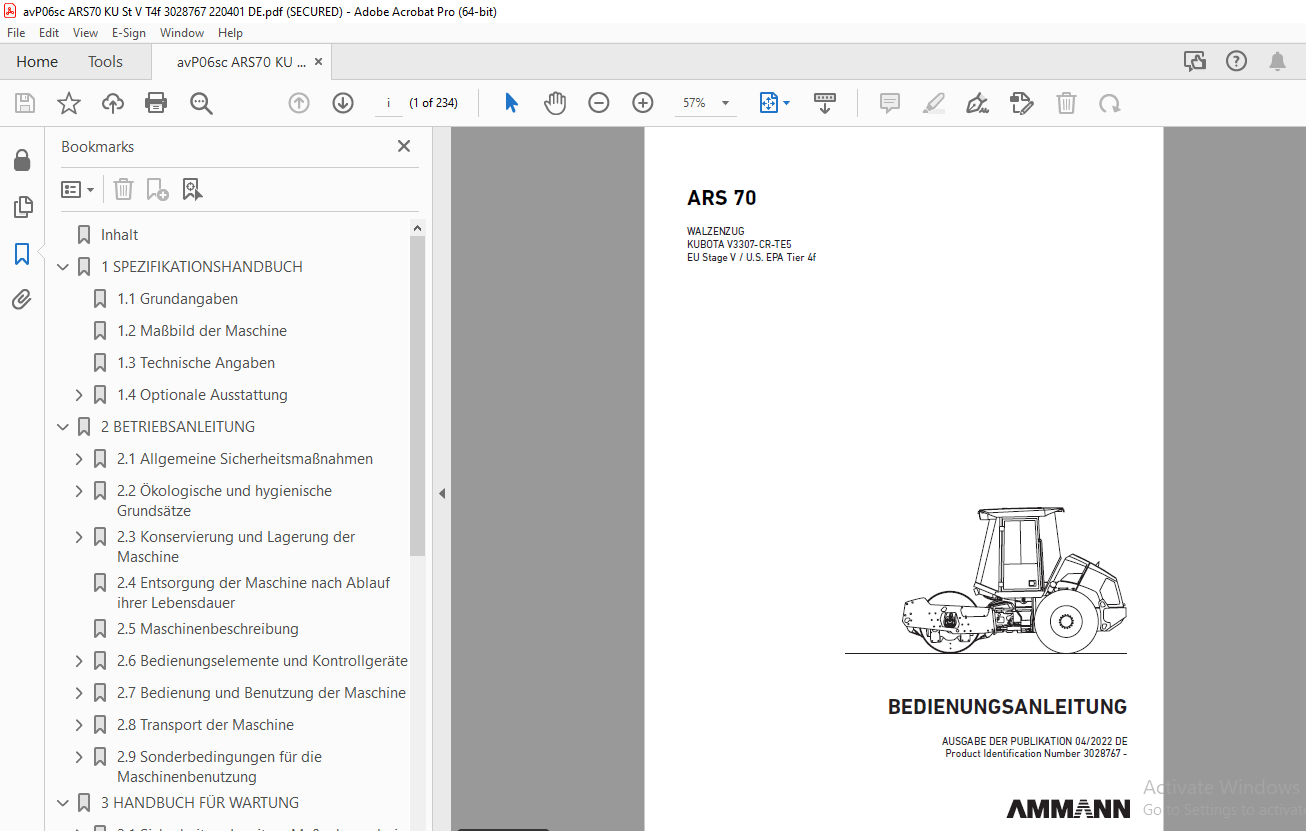Delete selected bookmark trash icon

coord(123,189)
